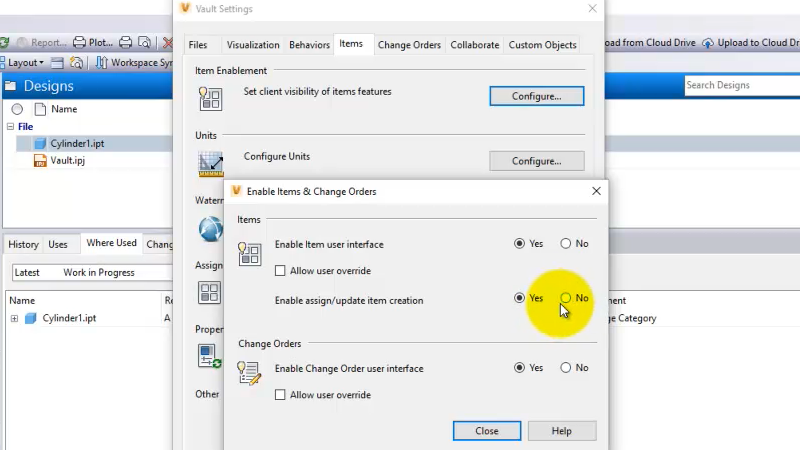Click the Print icon in the toolbar
Image resolution: width=800 pixels, height=450 pixels.
tap(126, 42)
